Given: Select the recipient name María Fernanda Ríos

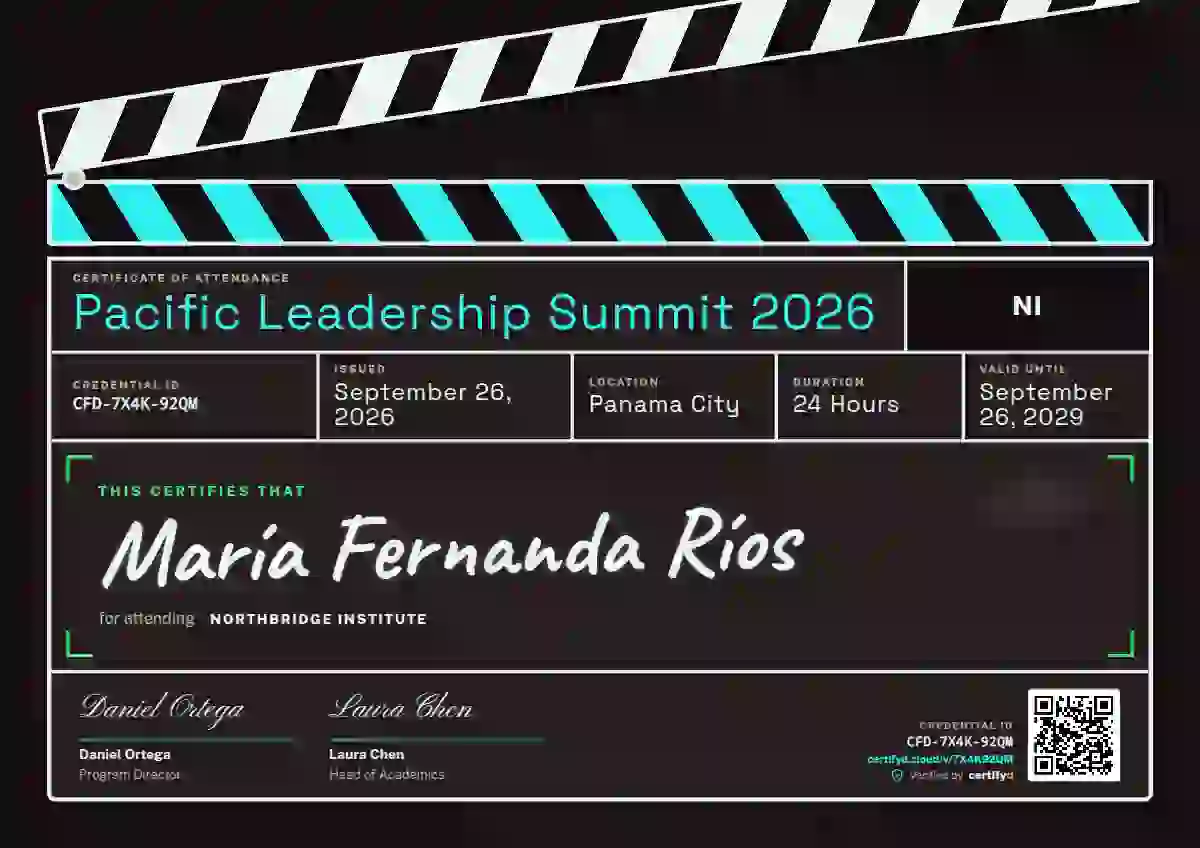Looking at the screenshot, I should 452,548.
